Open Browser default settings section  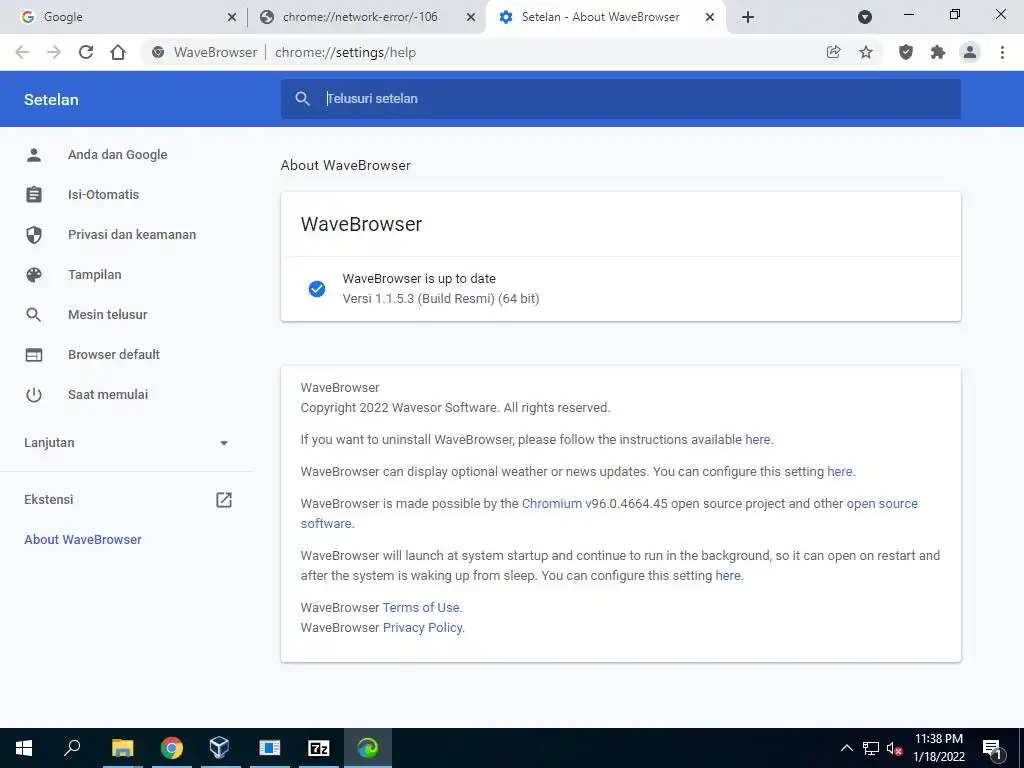click(114, 355)
